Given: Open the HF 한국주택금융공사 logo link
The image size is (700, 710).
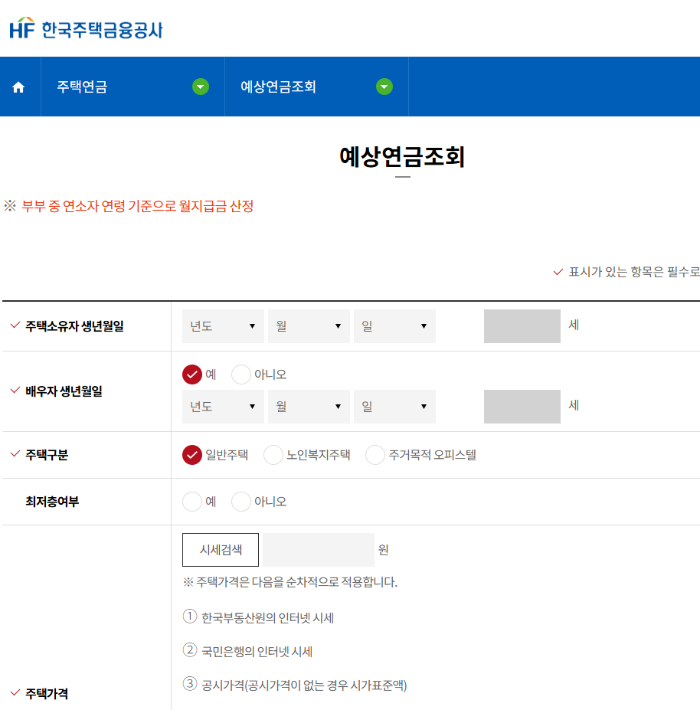Looking at the screenshot, I should (86, 29).
